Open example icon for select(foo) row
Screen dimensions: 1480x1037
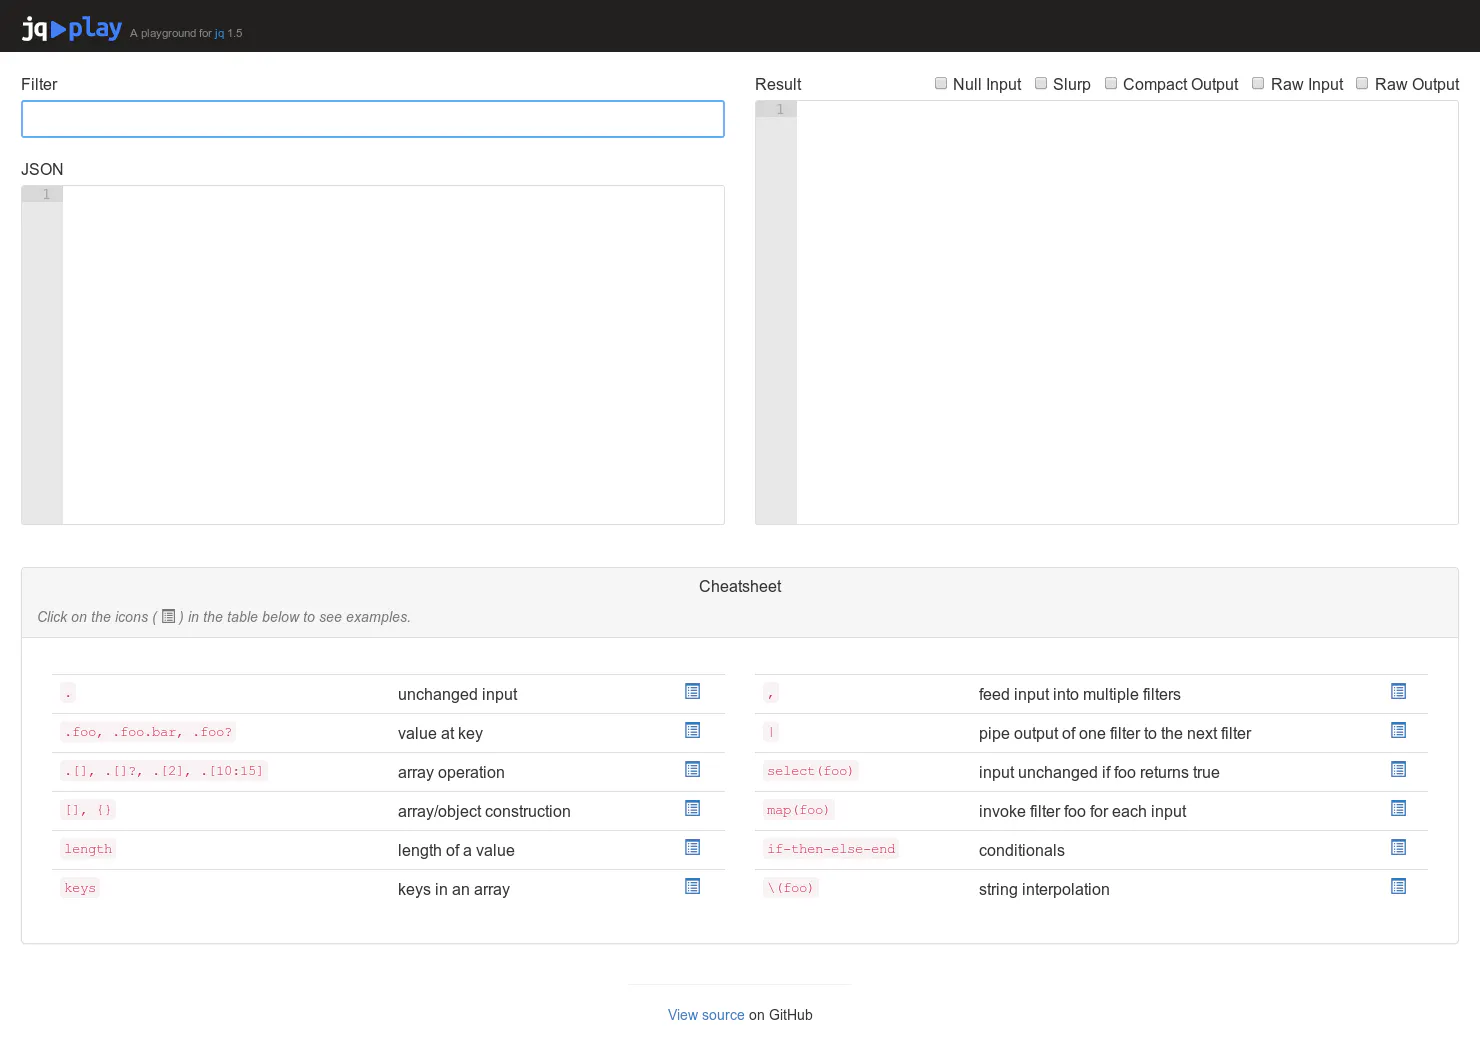[x=1398, y=769]
